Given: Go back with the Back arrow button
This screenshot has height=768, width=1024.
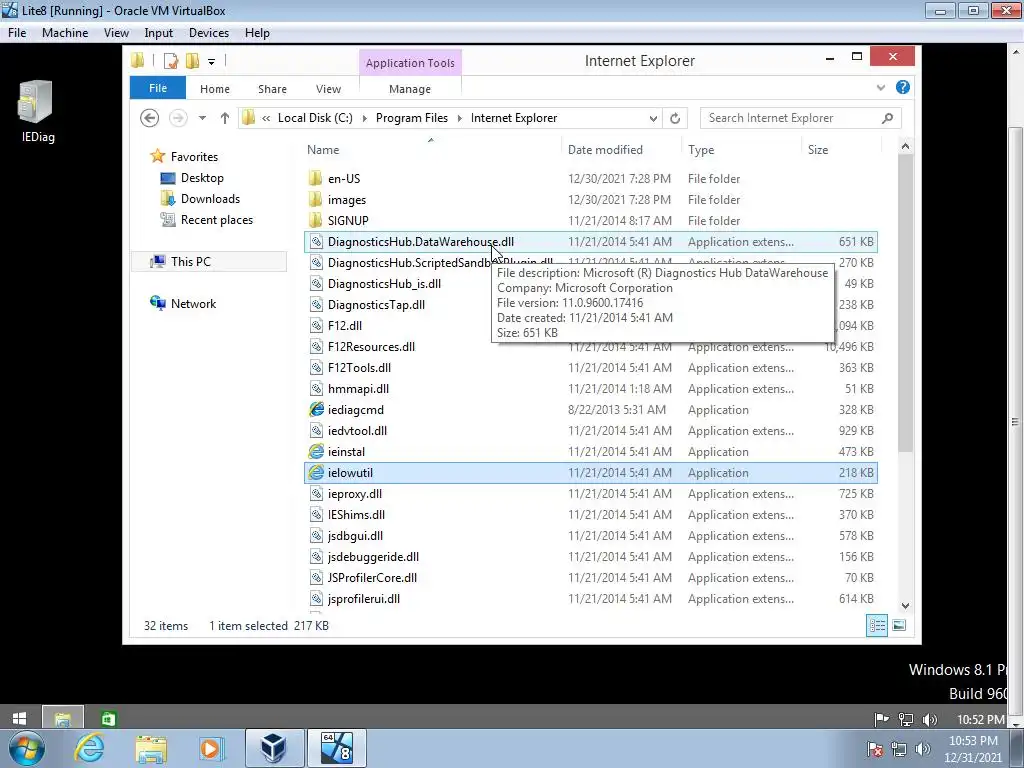Looking at the screenshot, I should point(150,118).
